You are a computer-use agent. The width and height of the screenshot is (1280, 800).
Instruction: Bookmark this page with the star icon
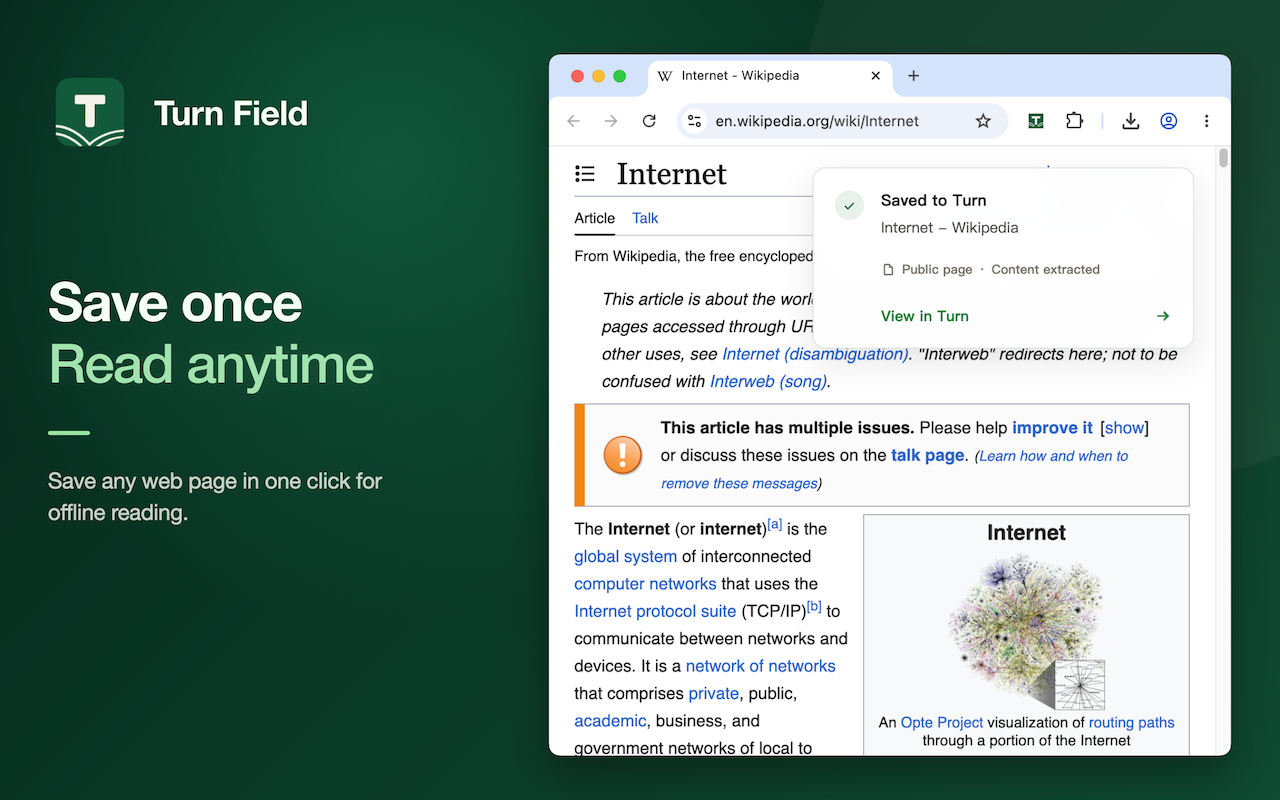[983, 121]
